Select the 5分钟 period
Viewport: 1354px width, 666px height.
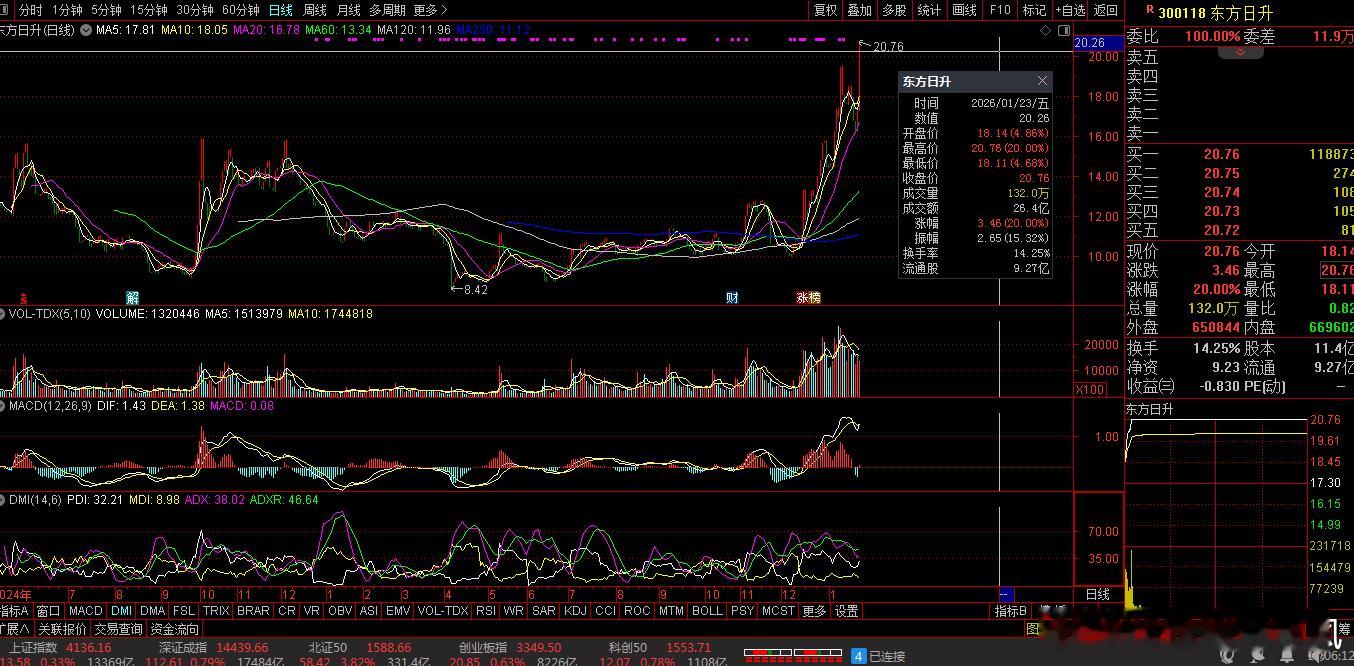[x=106, y=10]
